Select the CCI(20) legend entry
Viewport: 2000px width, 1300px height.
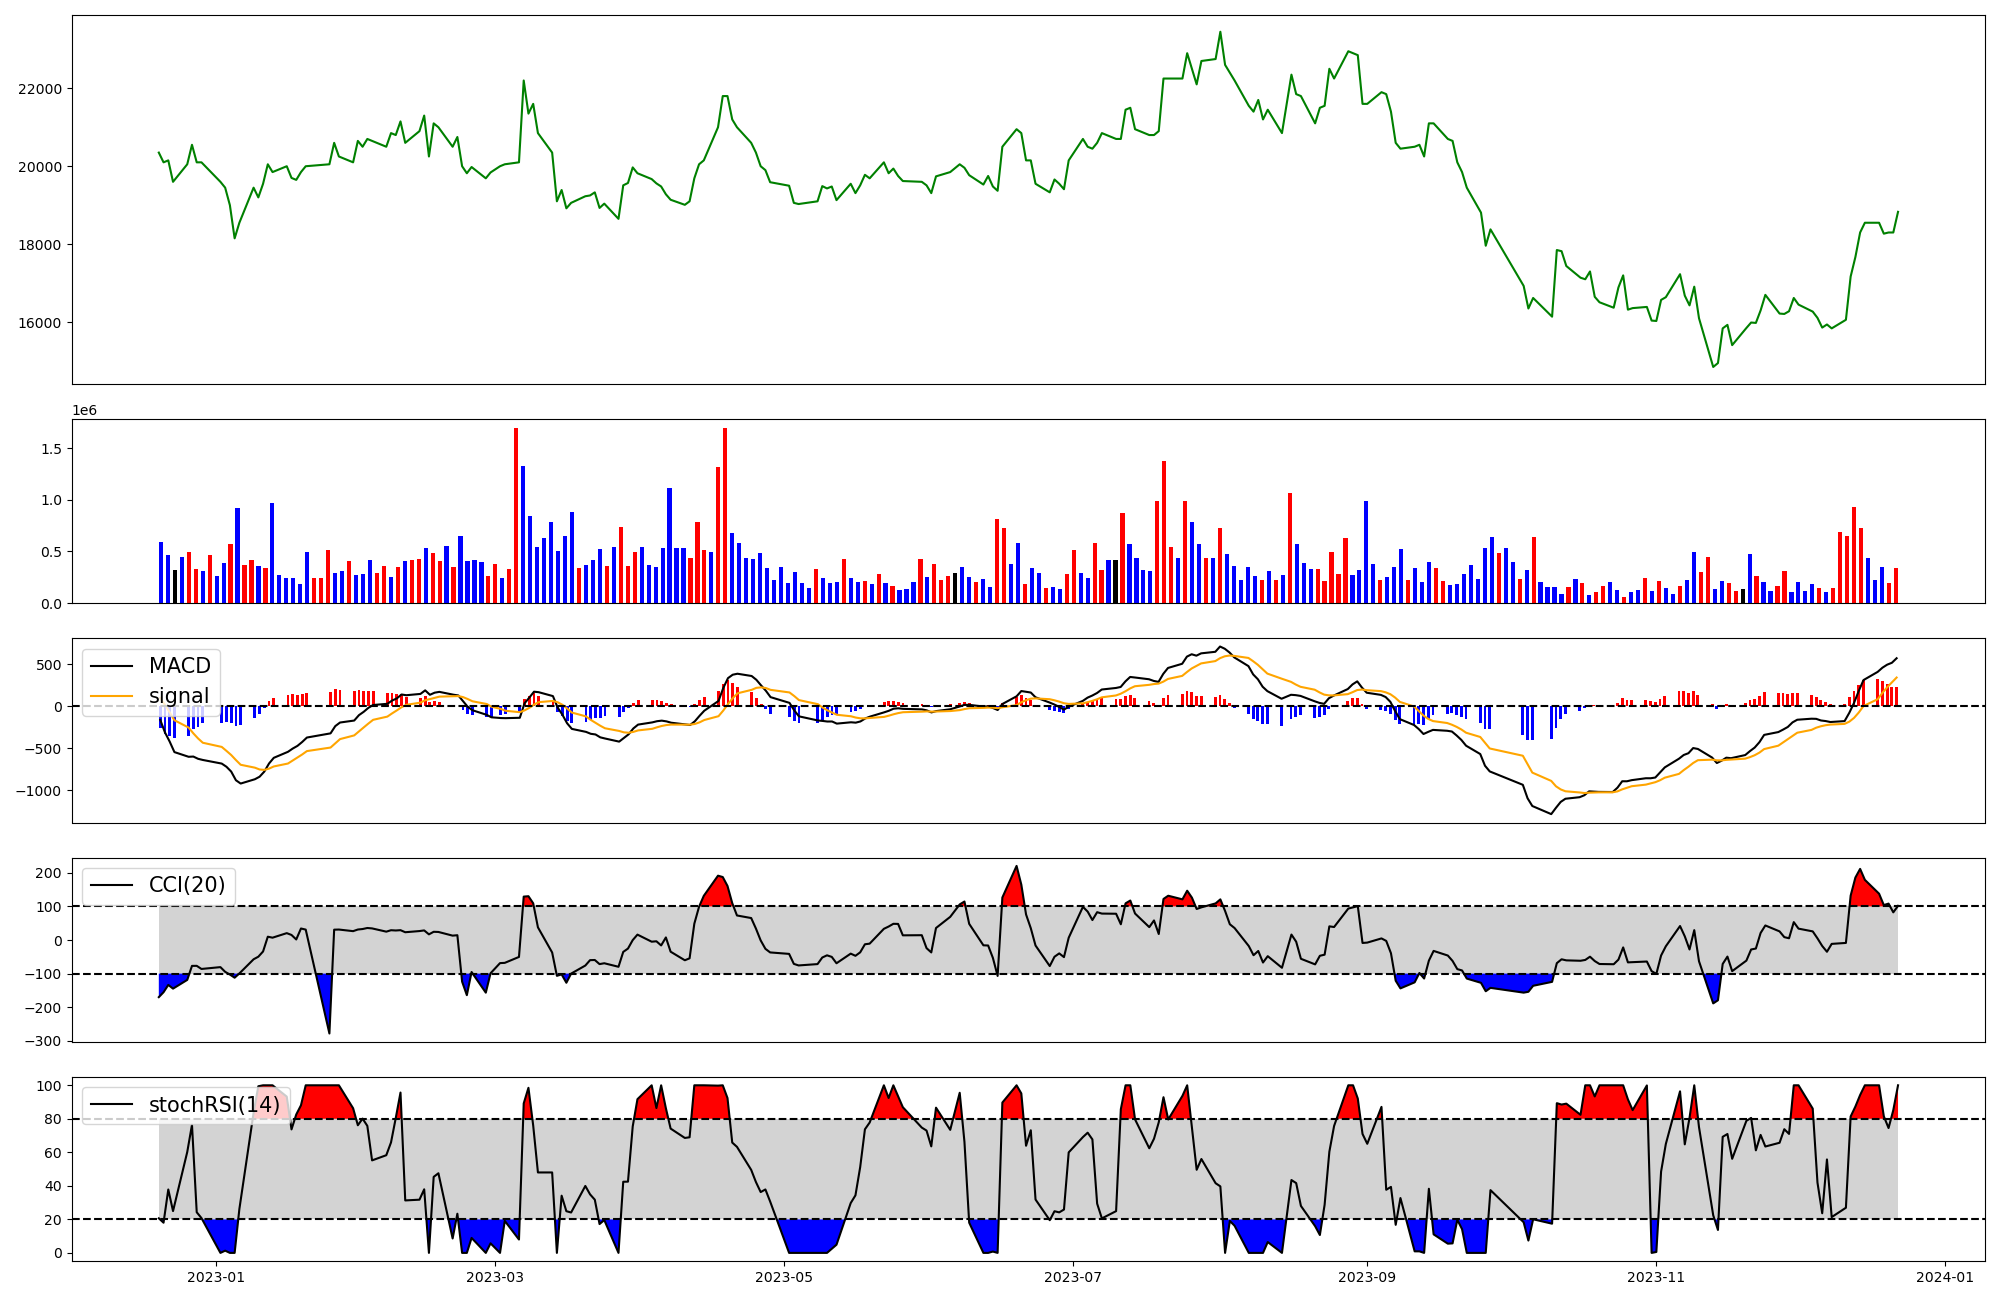[187, 885]
